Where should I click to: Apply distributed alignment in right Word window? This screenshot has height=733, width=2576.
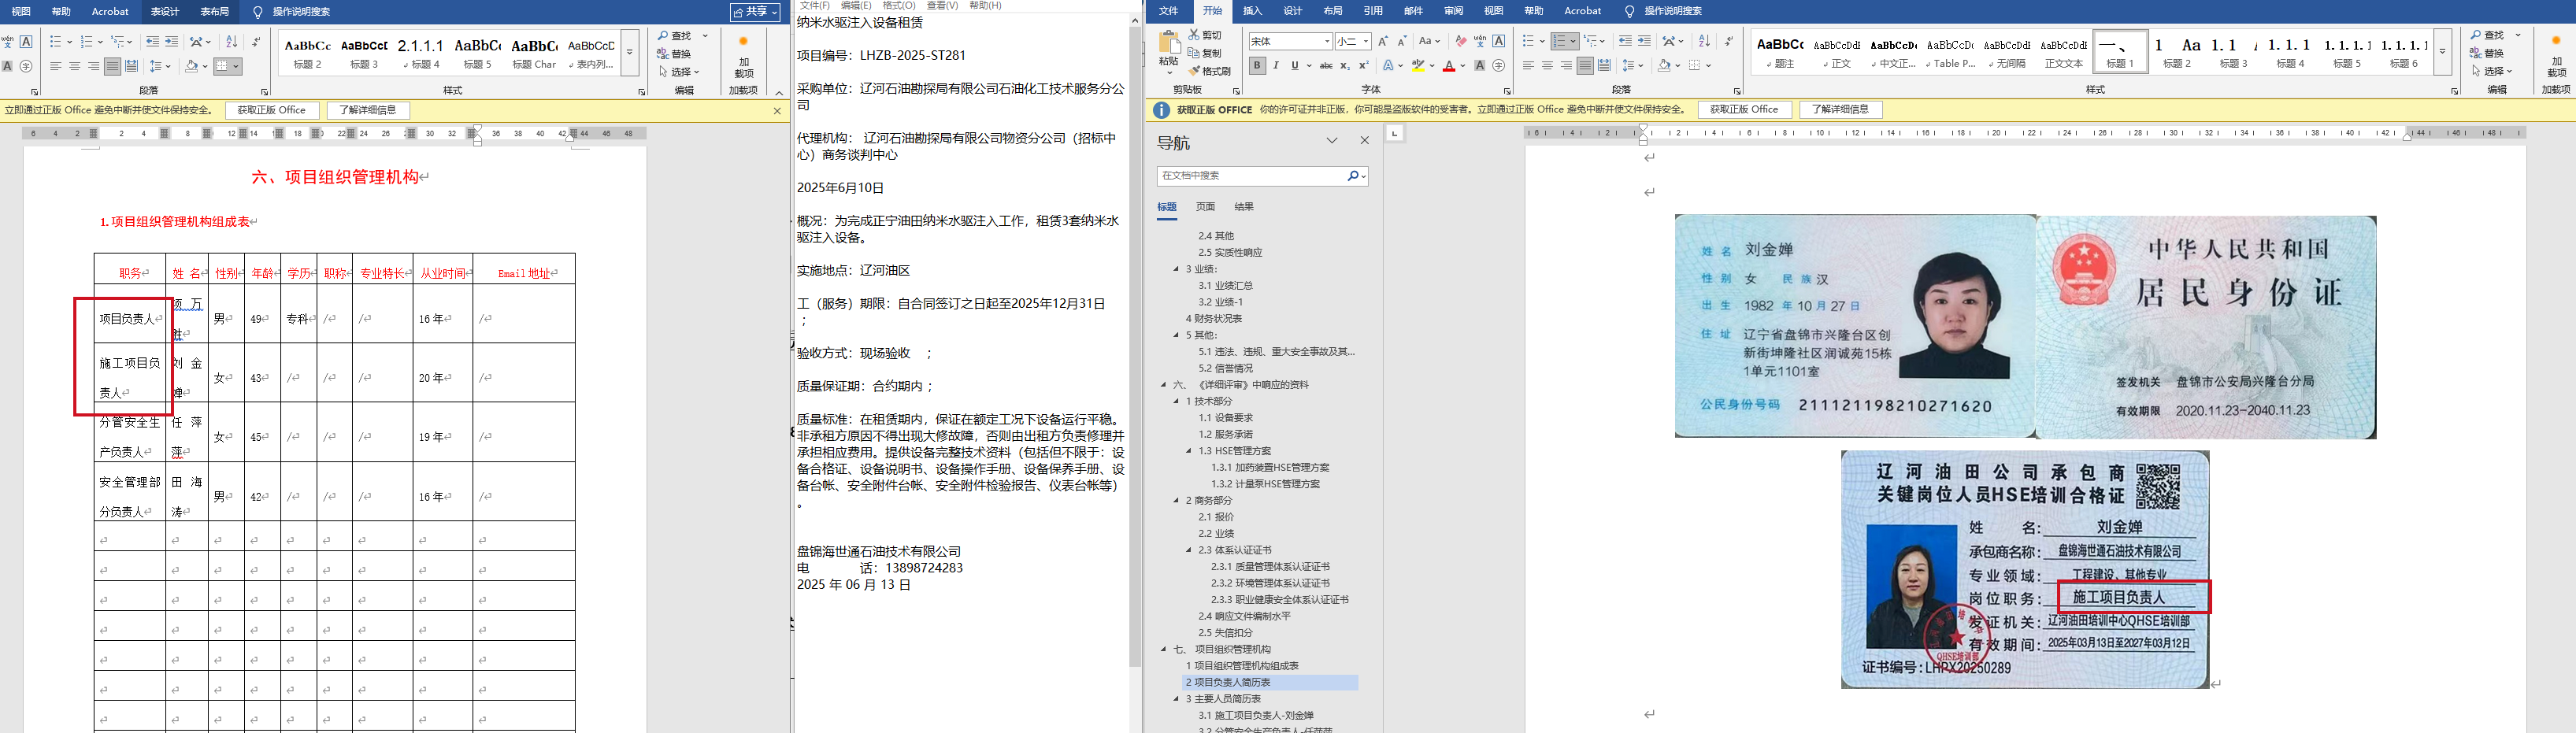(1604, 66)
